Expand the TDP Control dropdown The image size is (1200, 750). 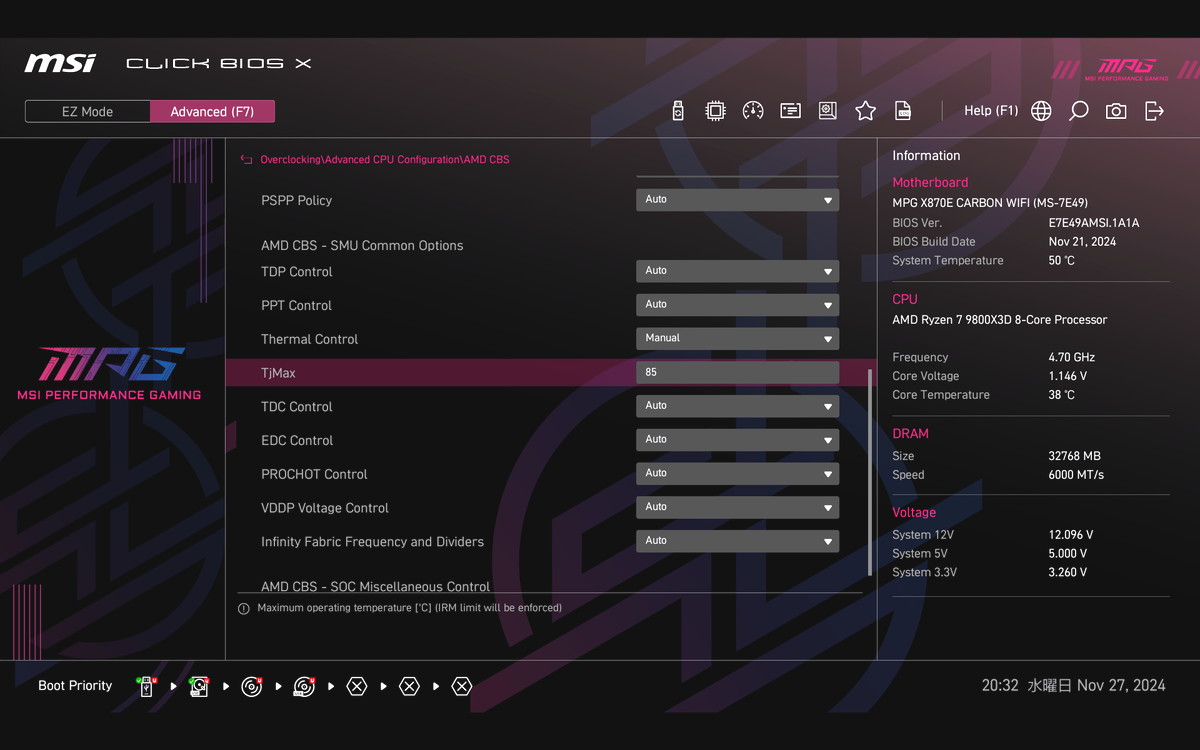(737, 271)
